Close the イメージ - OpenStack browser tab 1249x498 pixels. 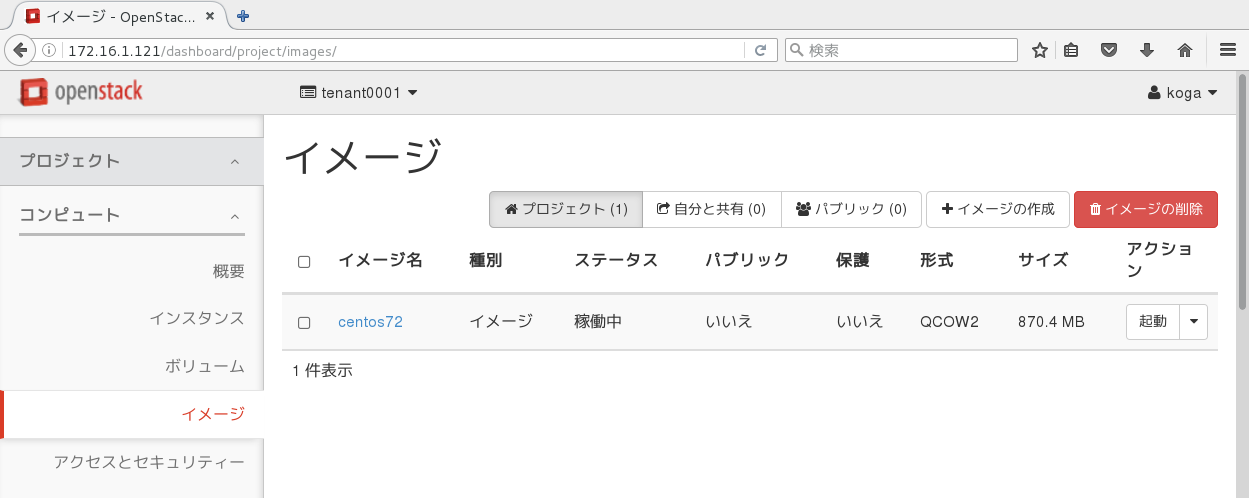211,15
